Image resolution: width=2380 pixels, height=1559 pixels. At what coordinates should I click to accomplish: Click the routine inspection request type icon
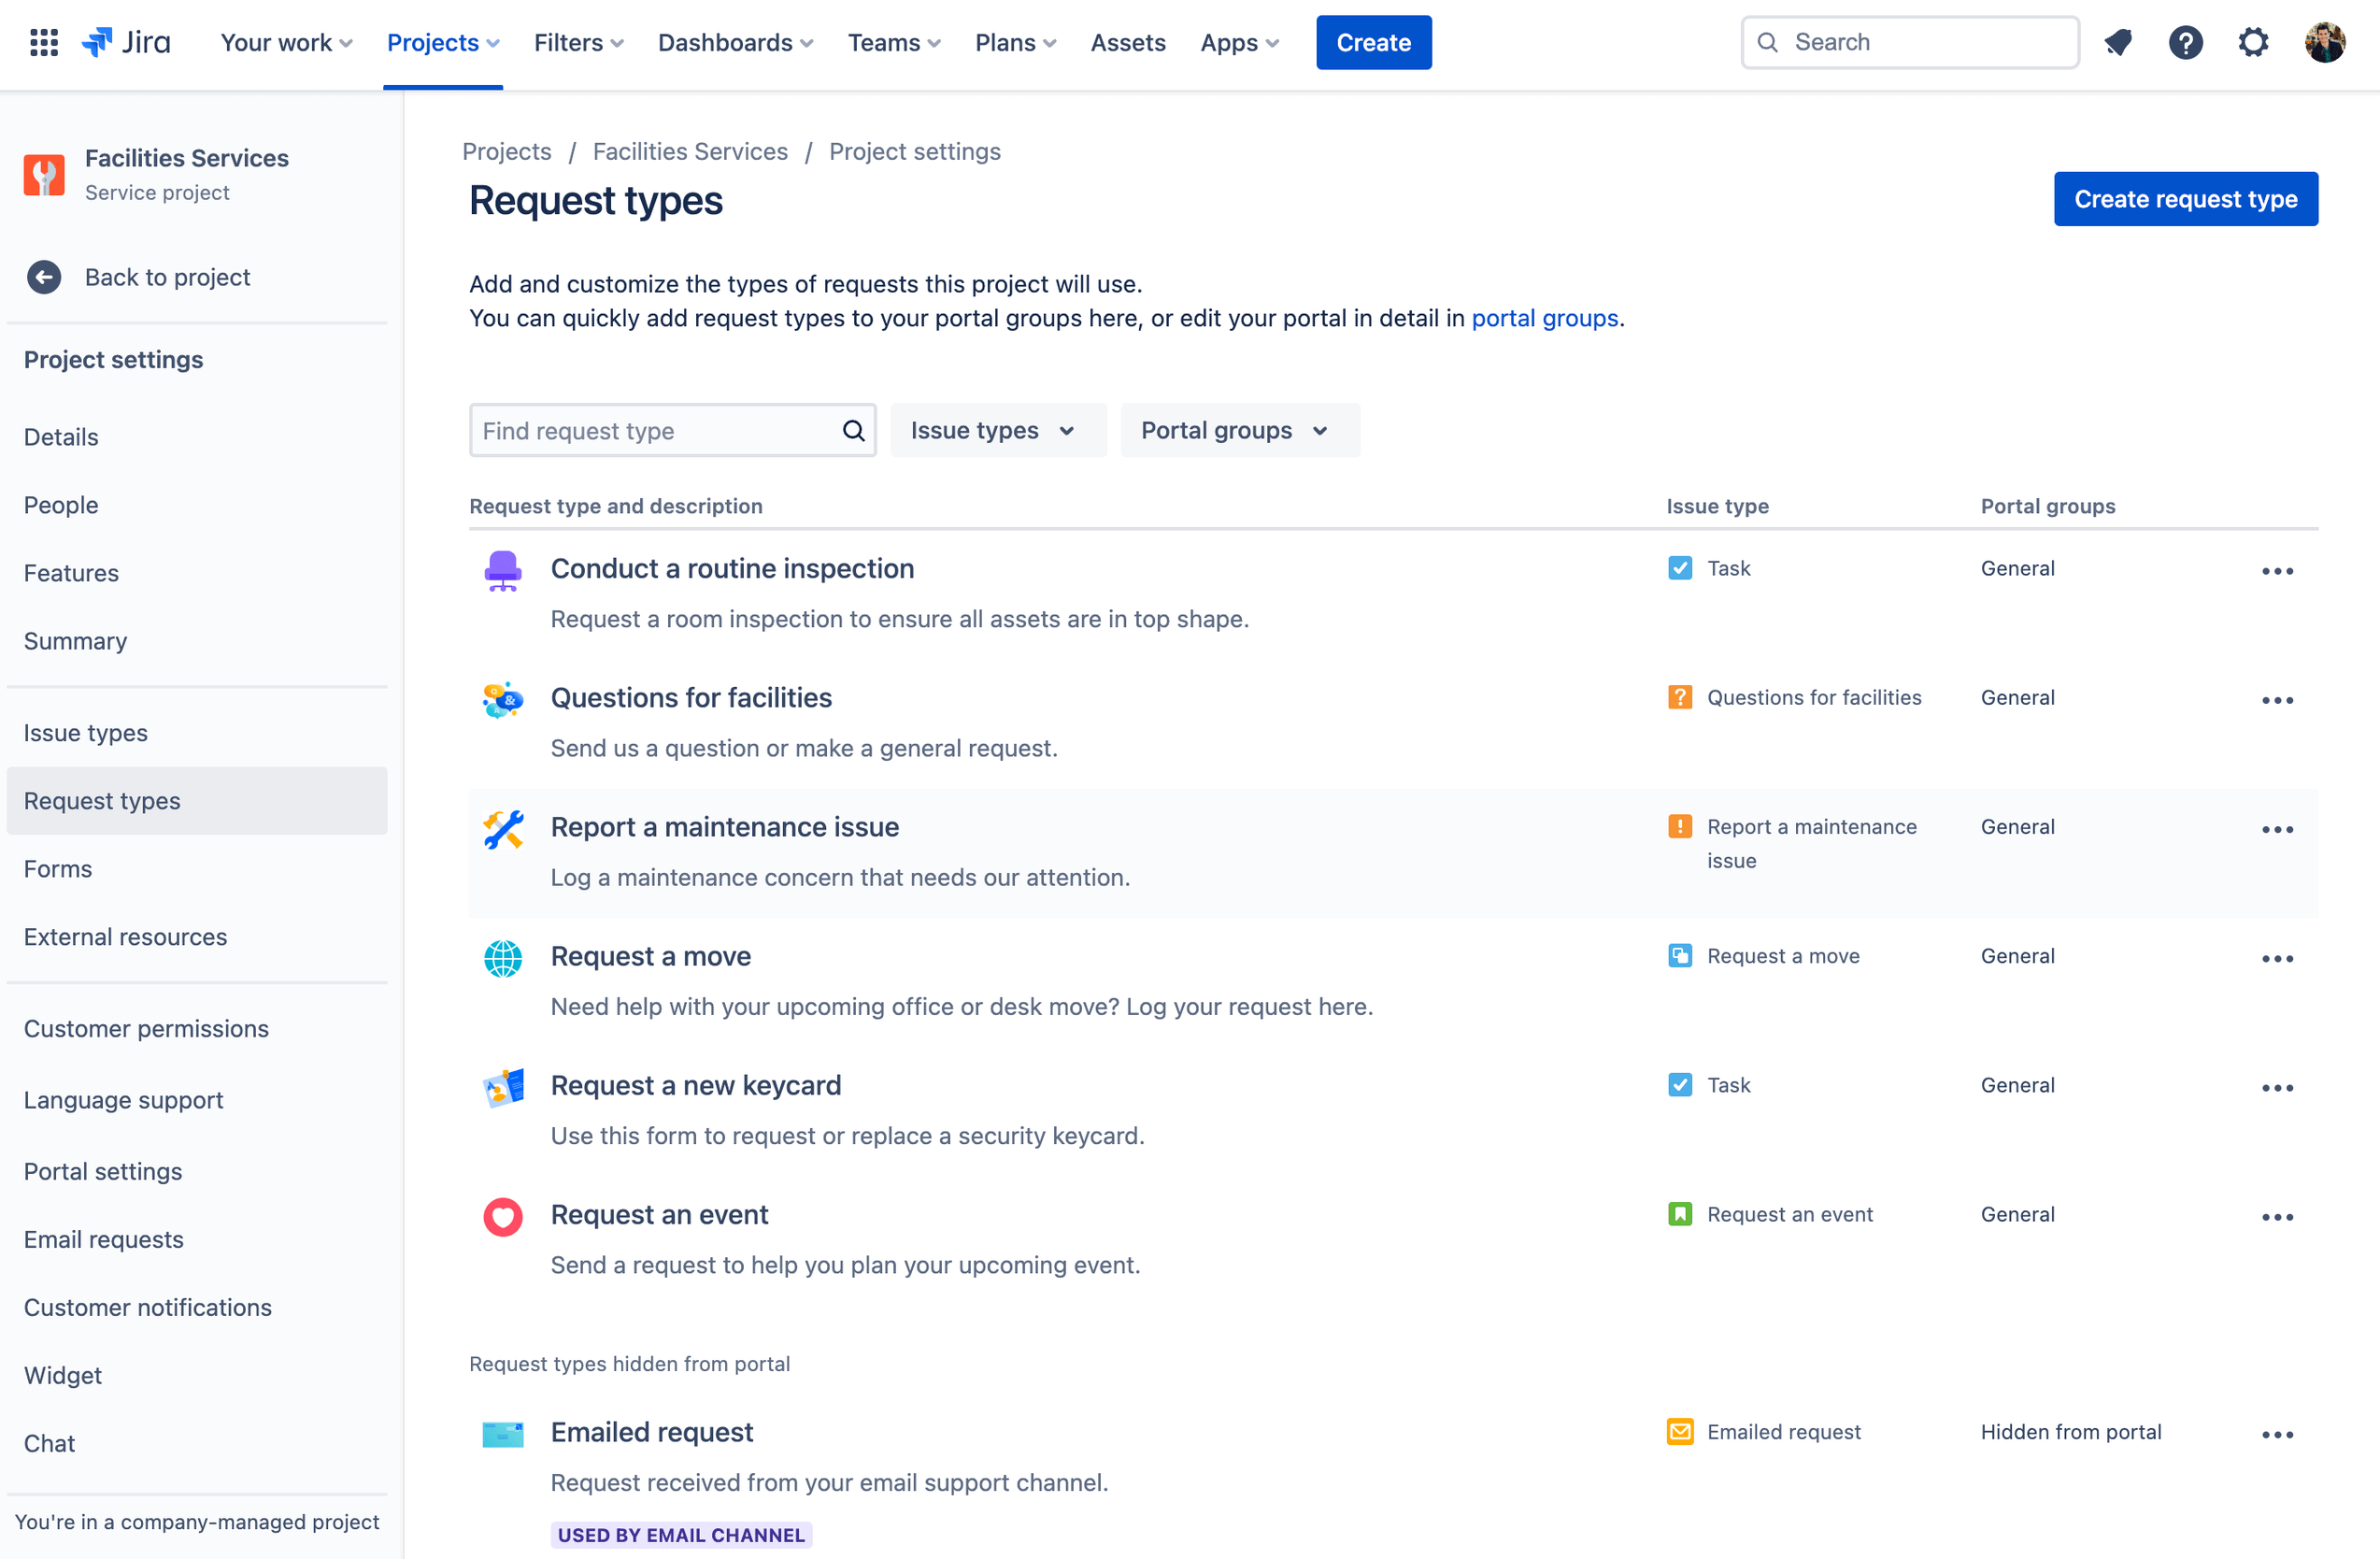coord(503,571)
